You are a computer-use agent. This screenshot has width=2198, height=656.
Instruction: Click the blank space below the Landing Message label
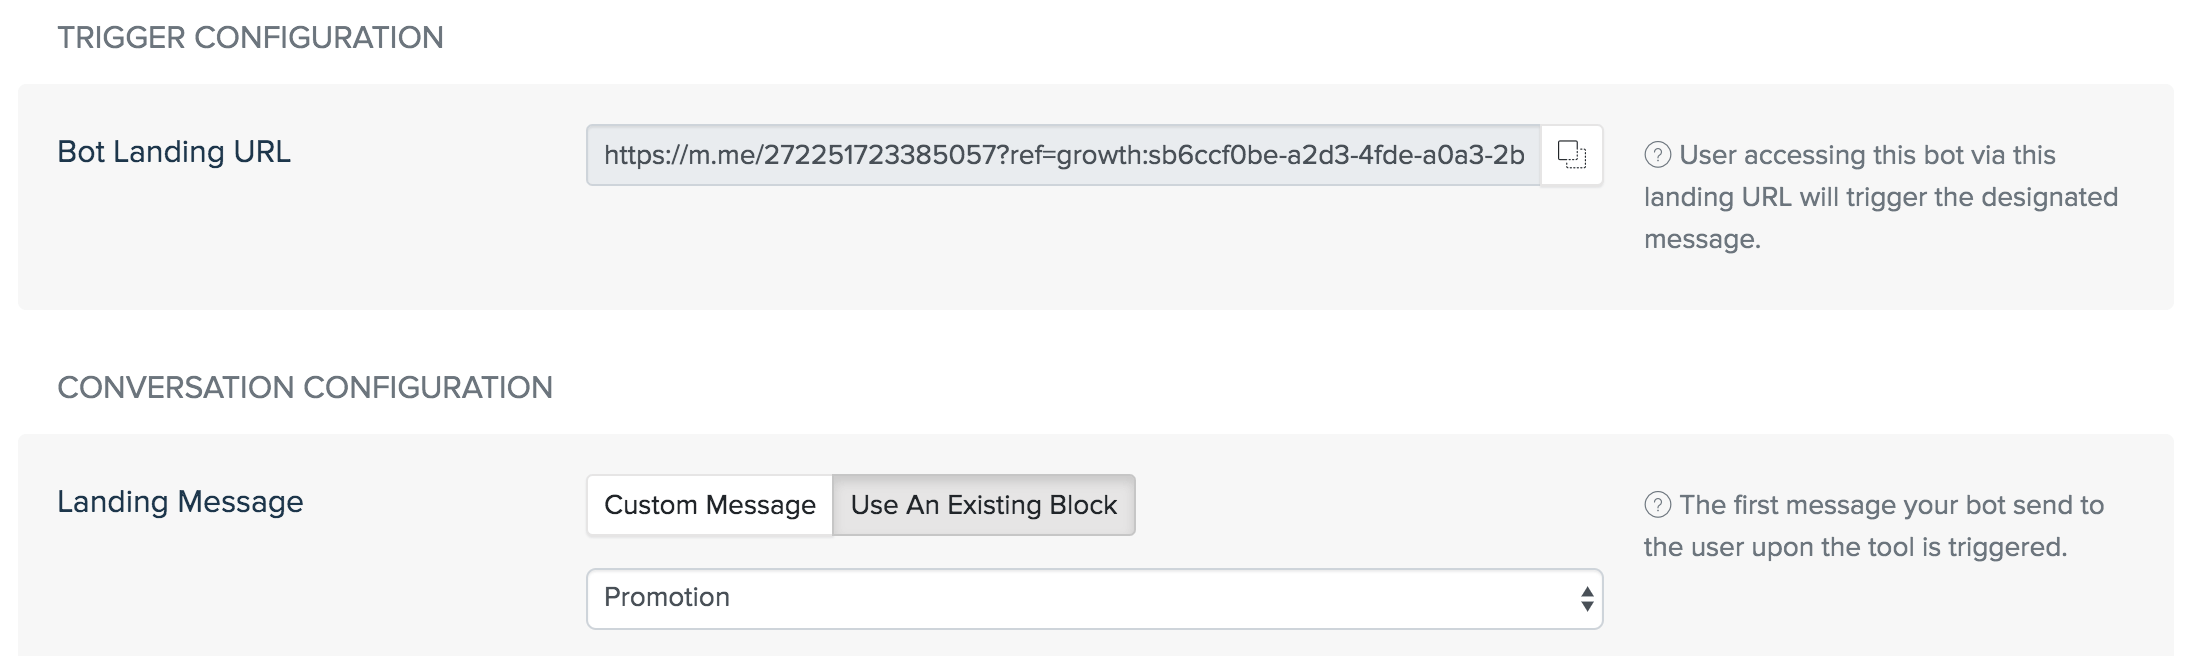(300, 590)
